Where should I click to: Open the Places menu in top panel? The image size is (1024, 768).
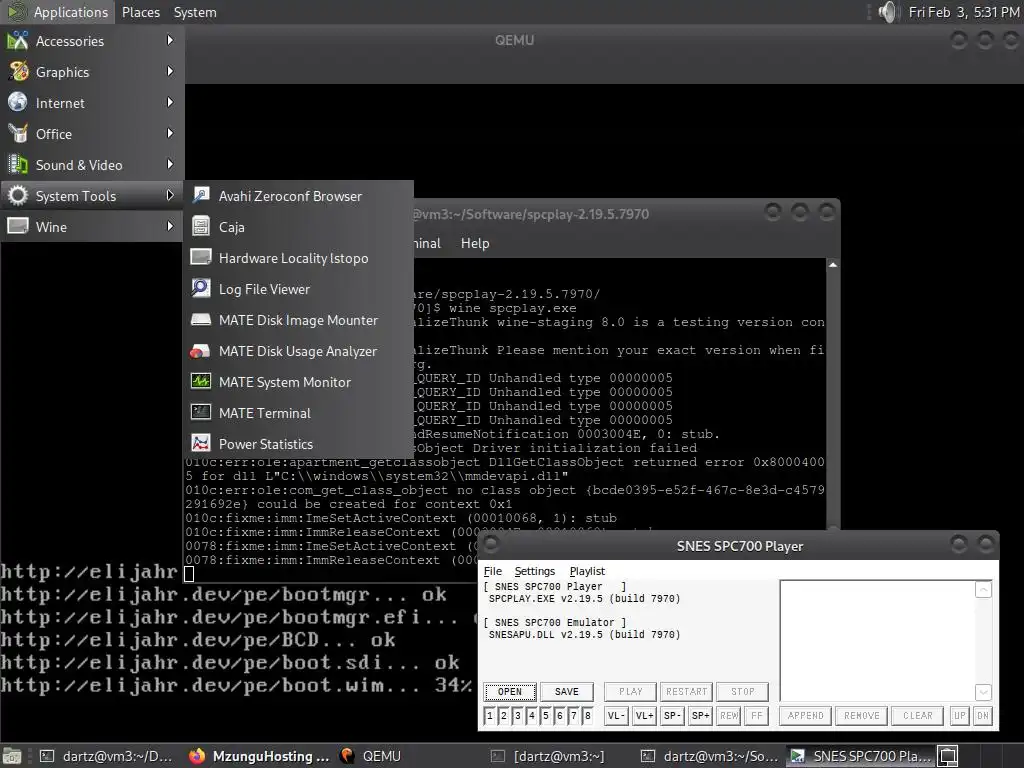140,12
